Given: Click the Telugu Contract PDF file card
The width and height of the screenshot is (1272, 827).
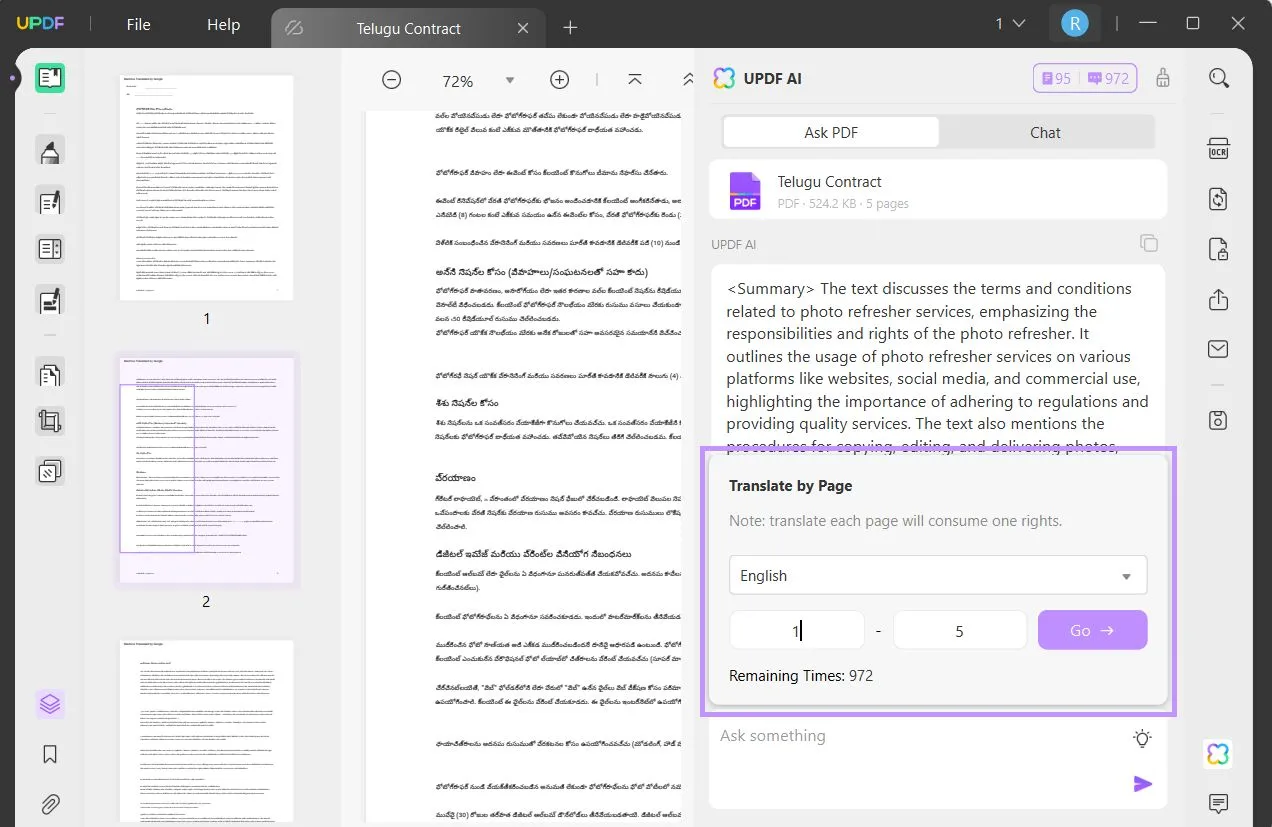Looking at the screenshot, I should pos(938,190).
